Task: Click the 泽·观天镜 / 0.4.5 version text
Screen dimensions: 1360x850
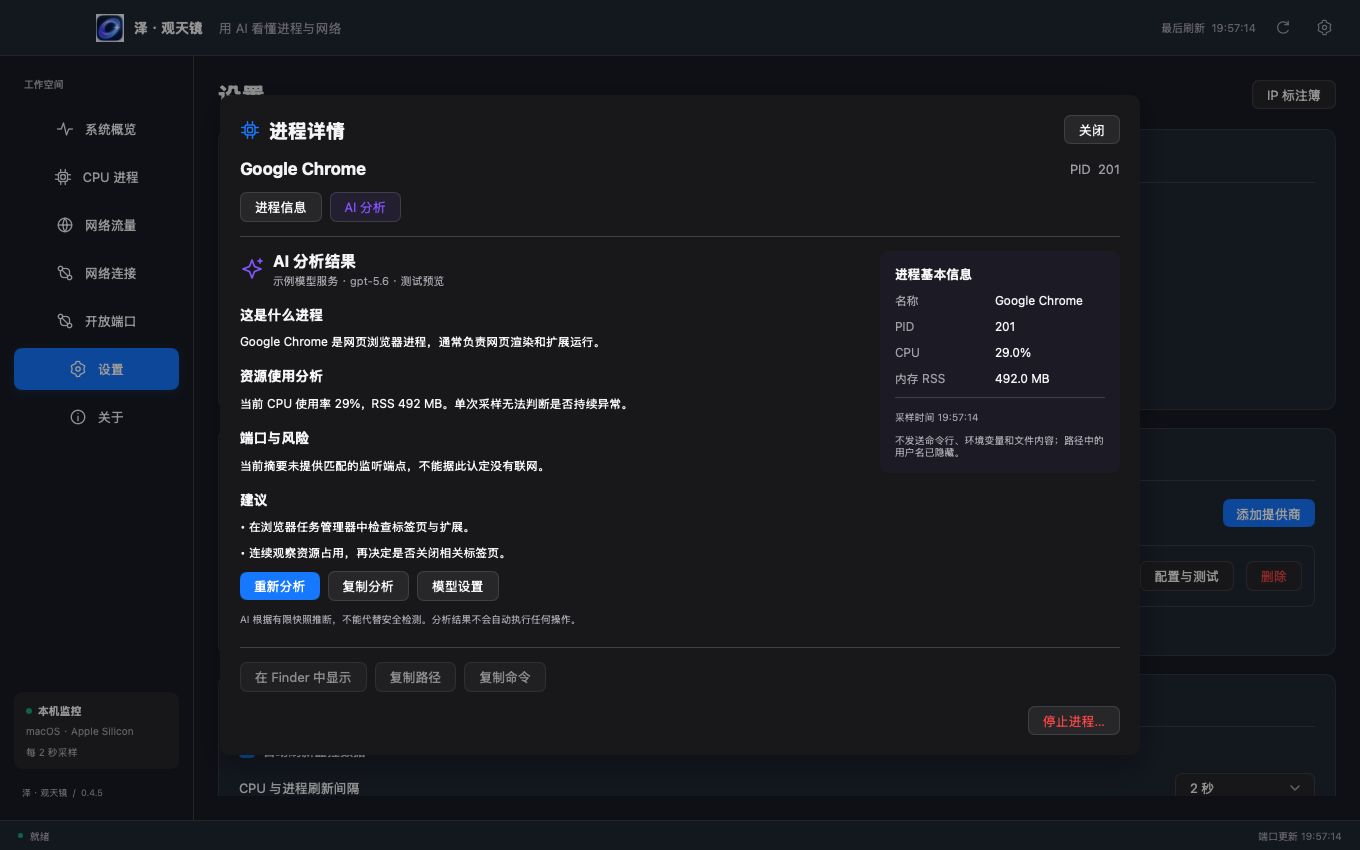Action: 62,793
